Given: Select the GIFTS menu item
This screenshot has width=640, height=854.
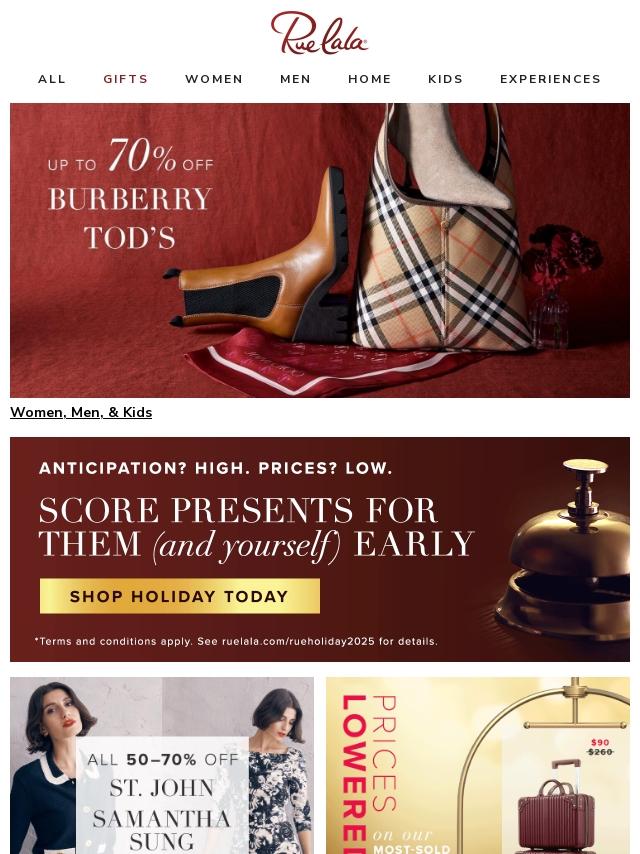Looking at the screenshot, I should [126, 79].
